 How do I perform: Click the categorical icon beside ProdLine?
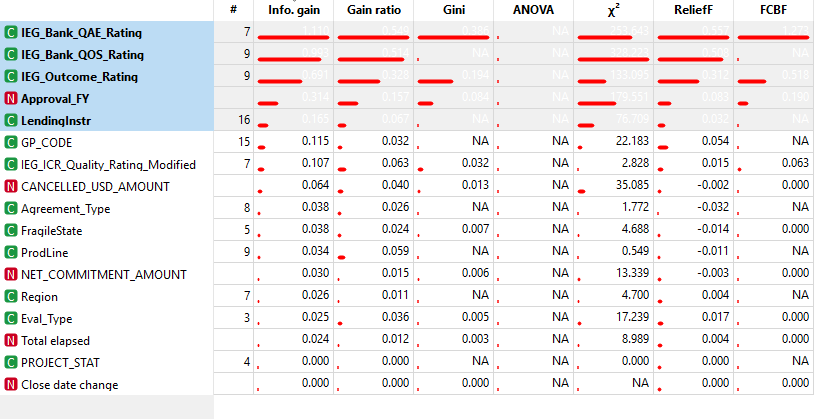coord(10,253)
